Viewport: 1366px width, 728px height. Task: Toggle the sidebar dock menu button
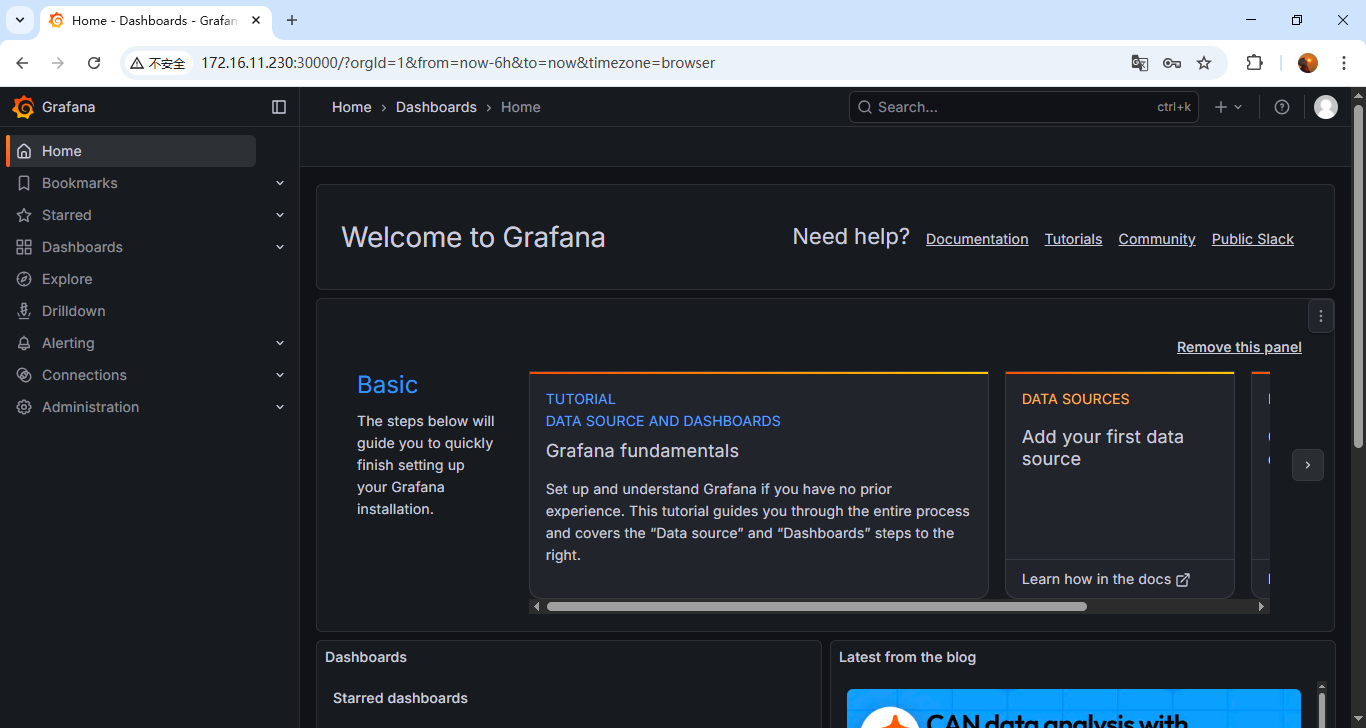coord(279,107)
